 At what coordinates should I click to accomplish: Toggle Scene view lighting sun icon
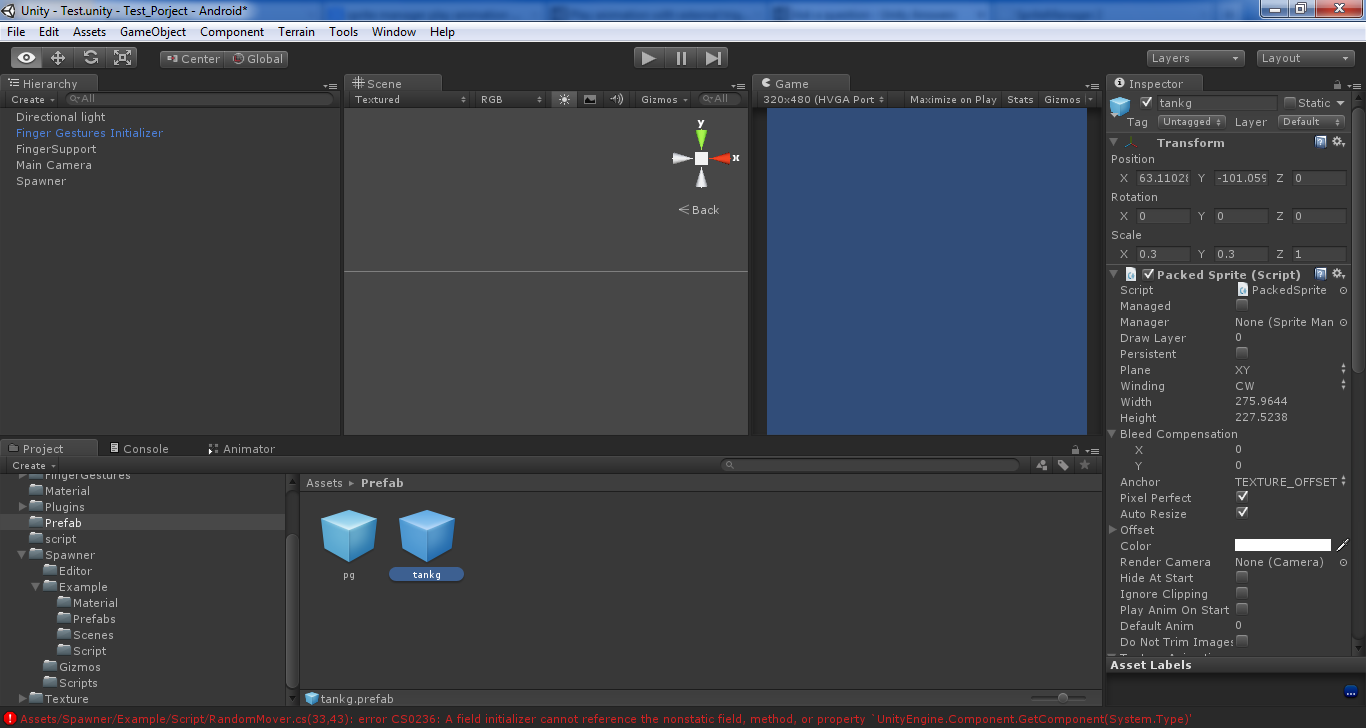(x=565, y=99)
